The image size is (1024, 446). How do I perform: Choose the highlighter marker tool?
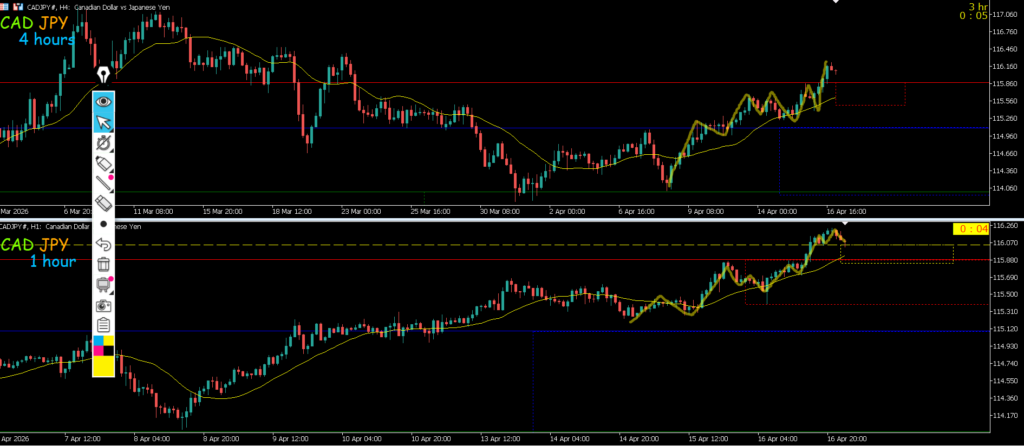(x=104, y=163)
